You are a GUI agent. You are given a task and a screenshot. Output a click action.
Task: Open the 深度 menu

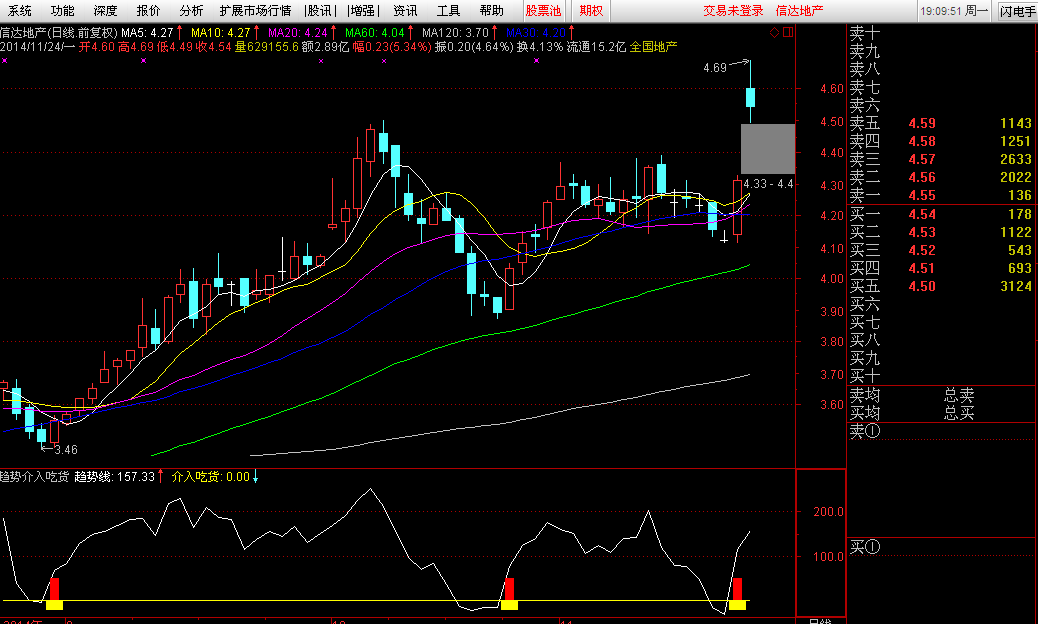[105, 11]
